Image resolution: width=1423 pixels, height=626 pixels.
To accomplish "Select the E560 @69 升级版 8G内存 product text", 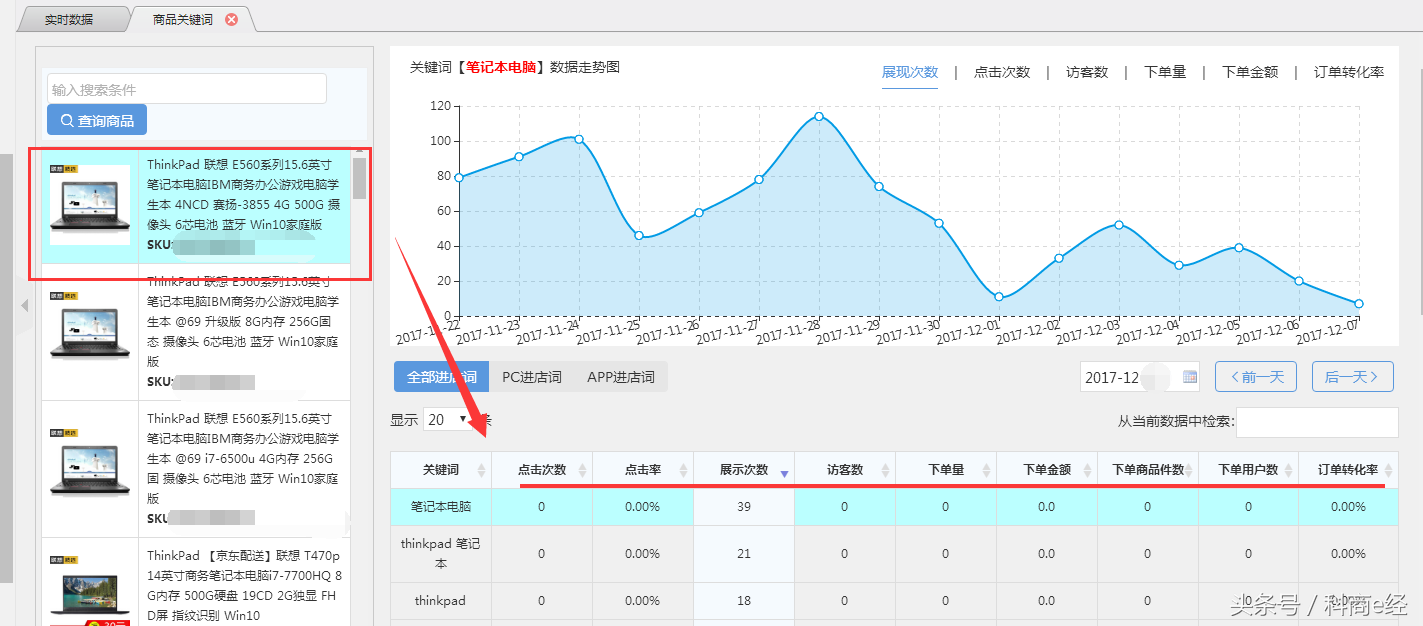I will (243, 322).
